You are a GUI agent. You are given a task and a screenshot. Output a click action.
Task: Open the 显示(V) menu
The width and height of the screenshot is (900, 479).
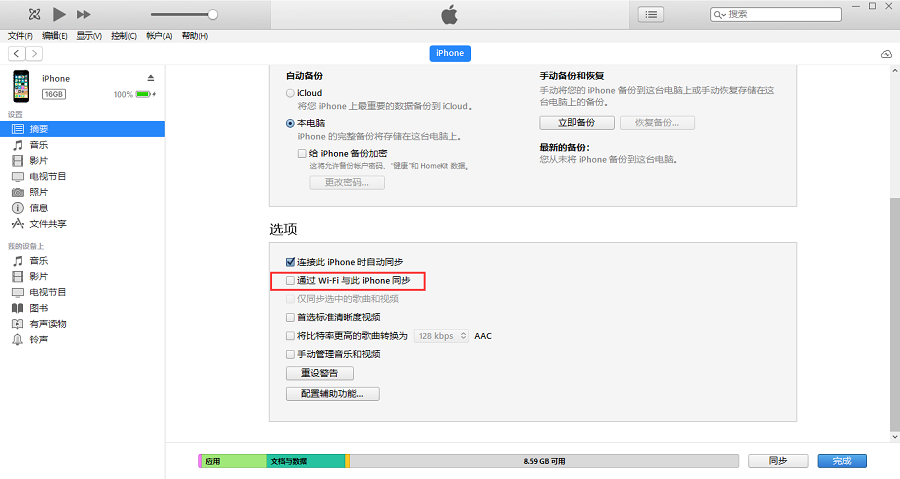pos(89,36)
